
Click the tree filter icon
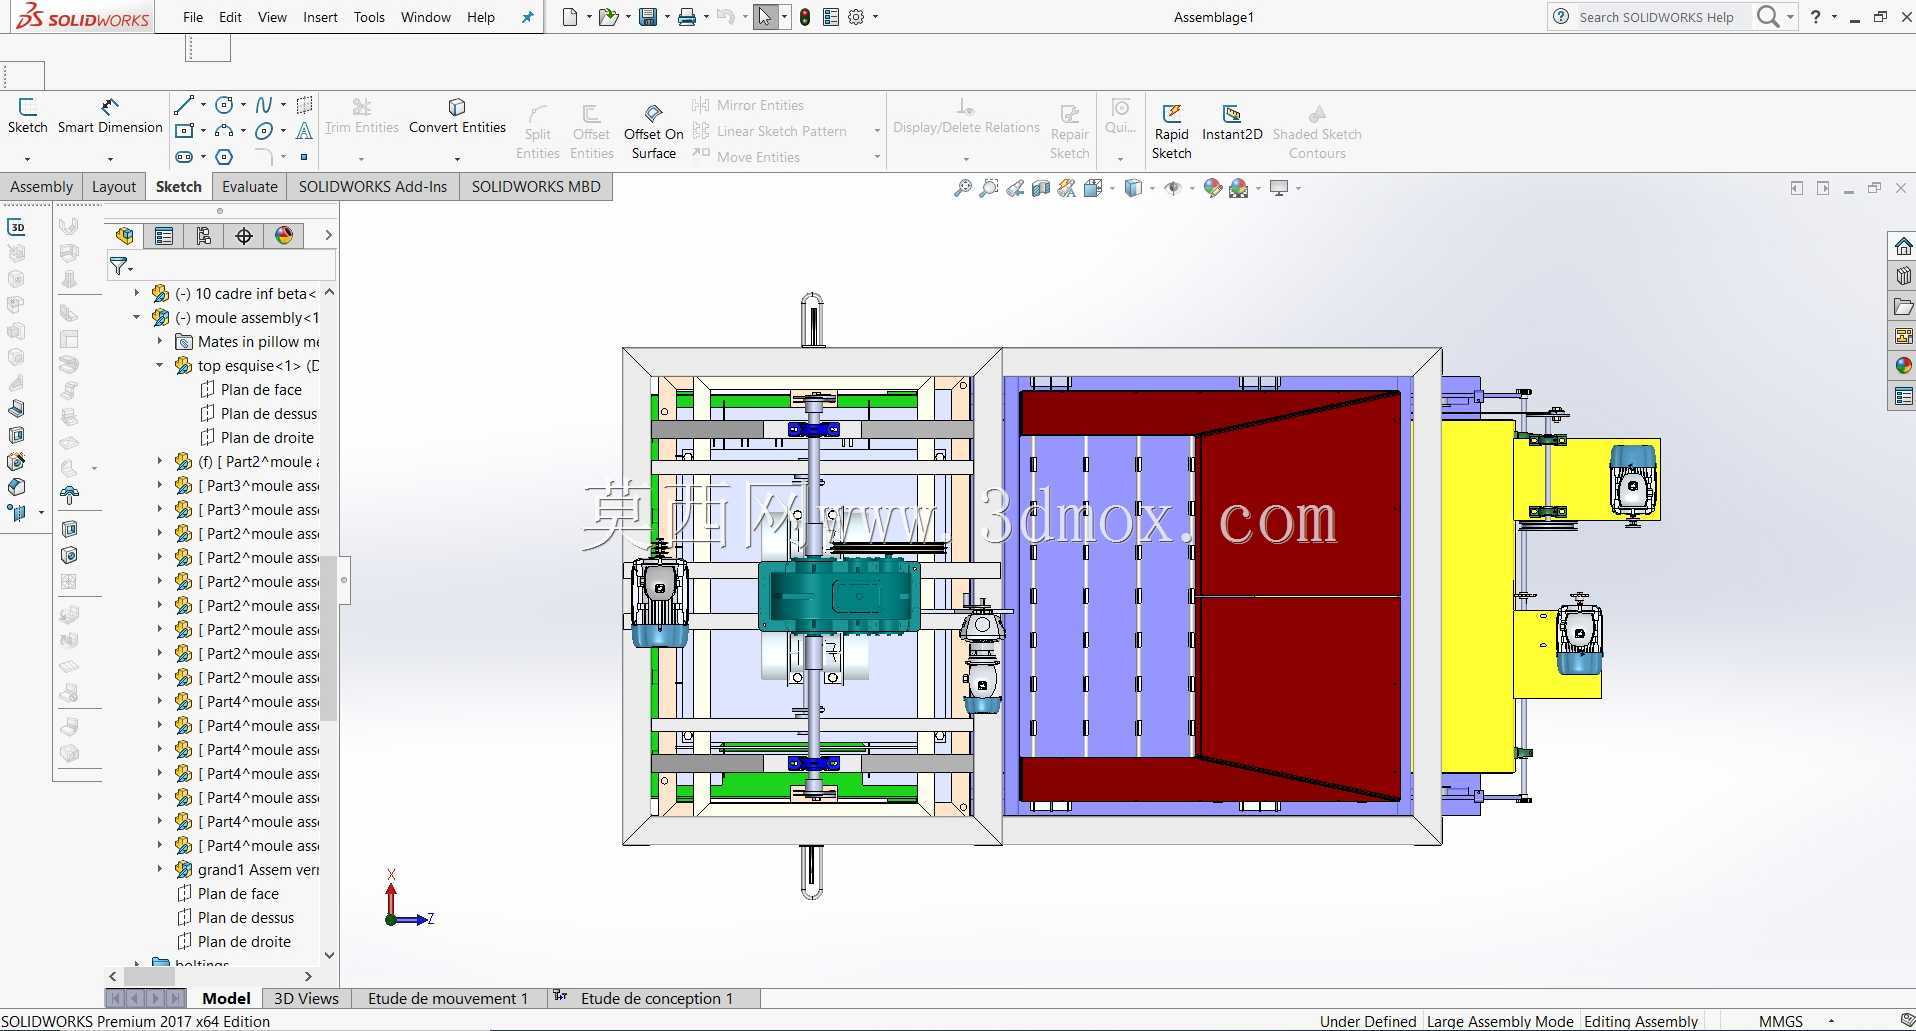pyautogui.click(x=119, y=266)
